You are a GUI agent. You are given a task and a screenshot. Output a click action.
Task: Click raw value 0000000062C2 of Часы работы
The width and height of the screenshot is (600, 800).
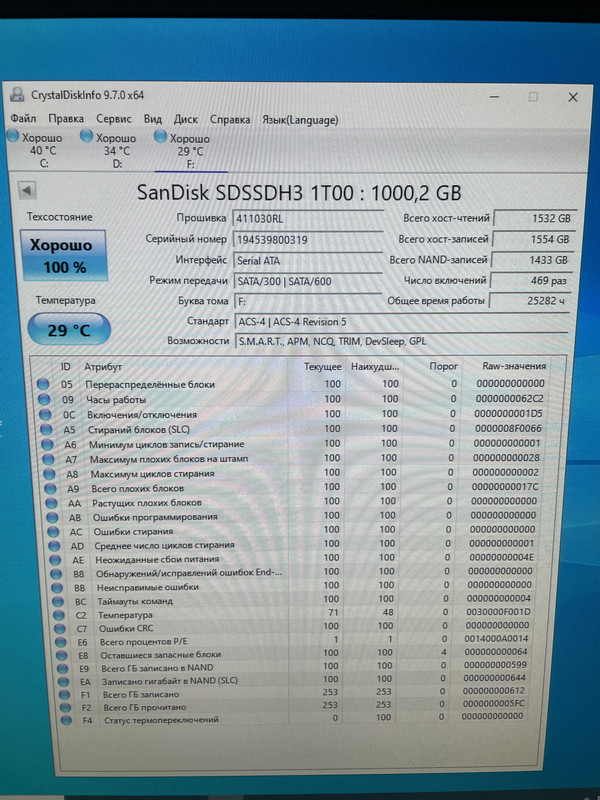pos(509,398)
